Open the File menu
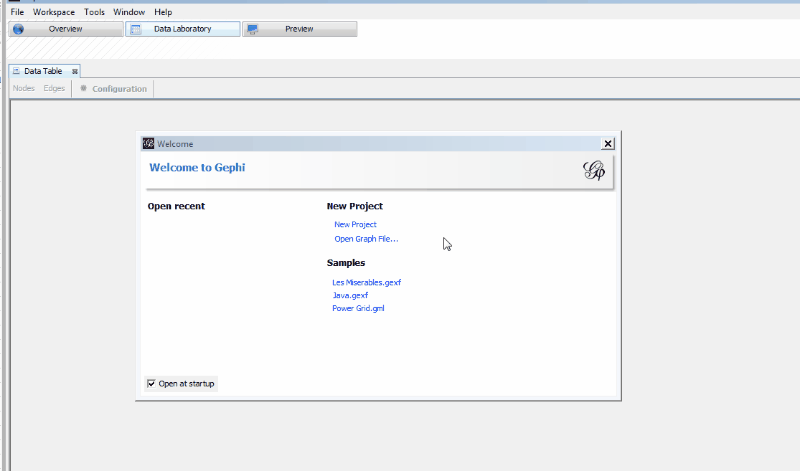Image resolution: width=800 pixels, height=471 pixels. [17, 12]
